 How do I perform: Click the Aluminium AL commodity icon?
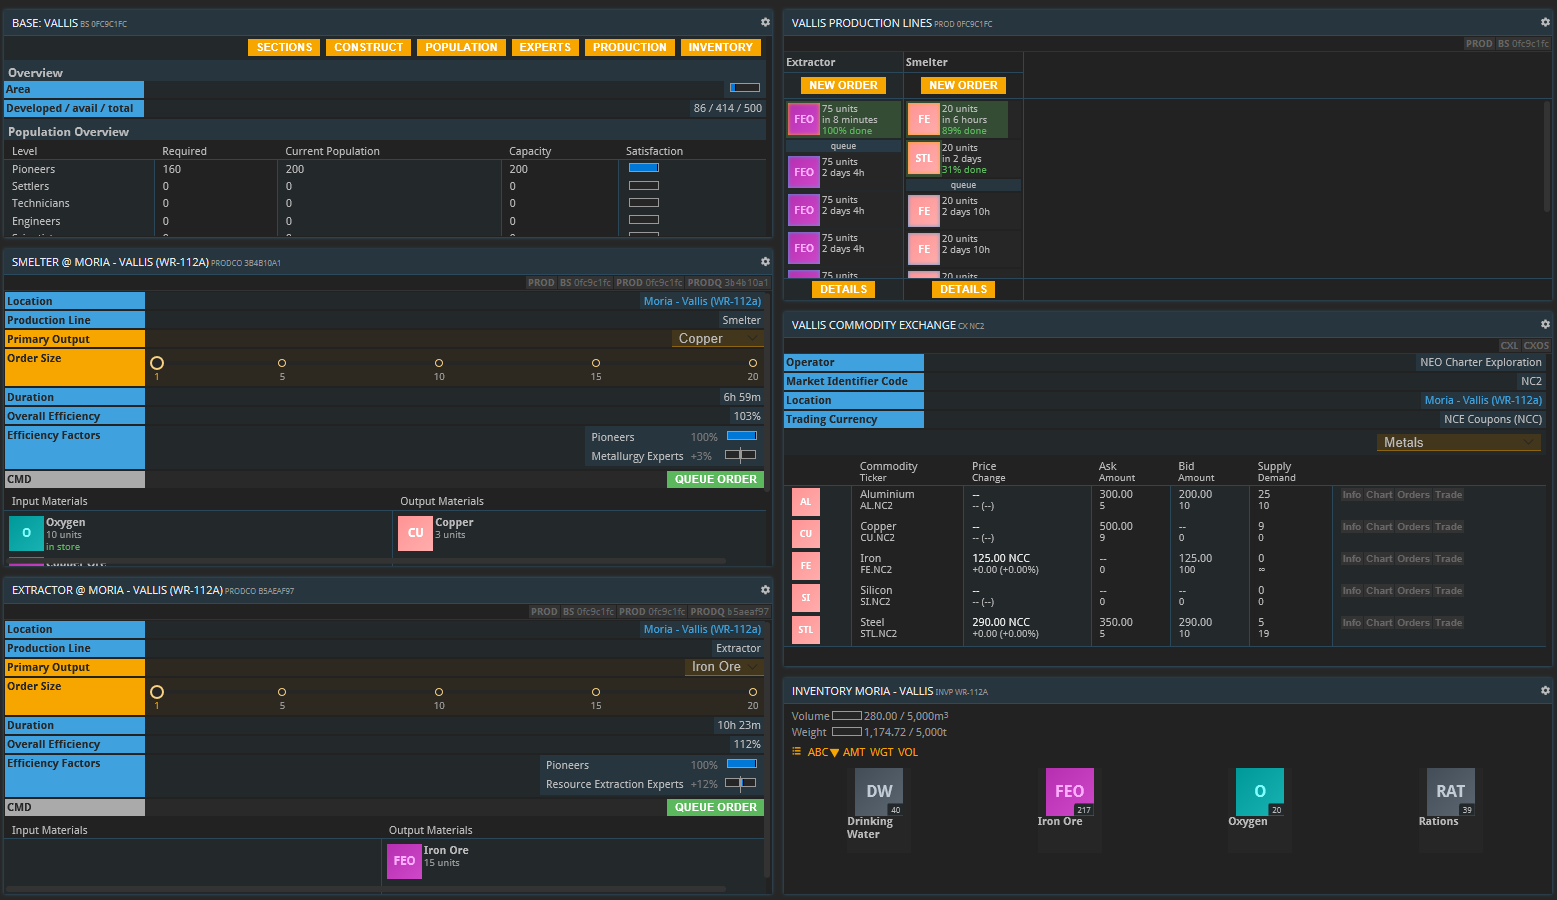[x=805, y=502]
